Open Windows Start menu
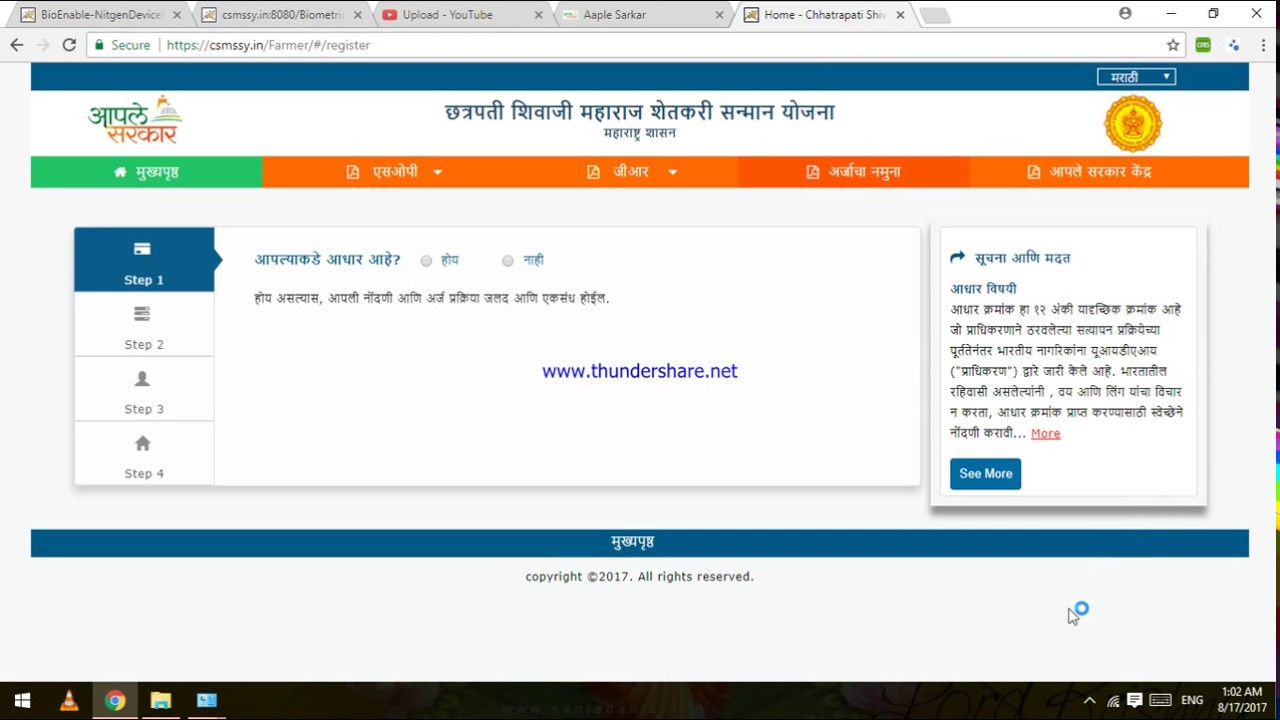 (22, 700)
